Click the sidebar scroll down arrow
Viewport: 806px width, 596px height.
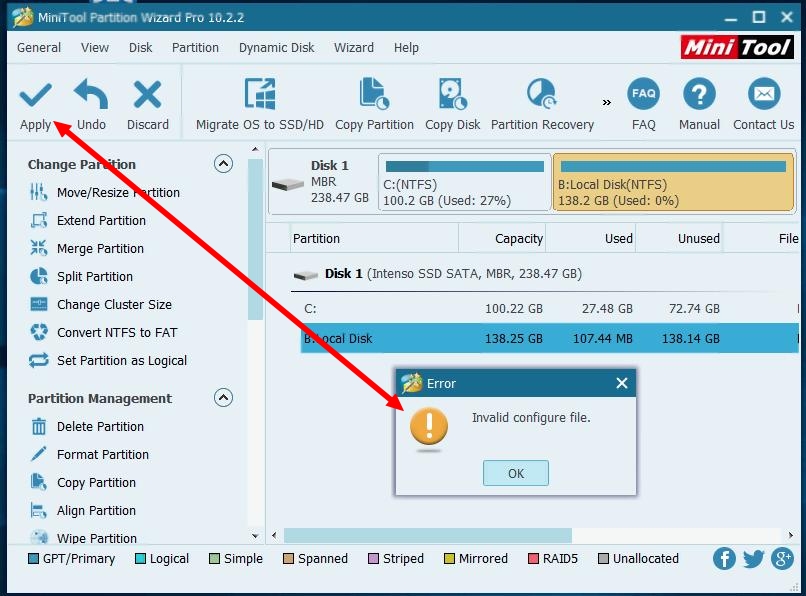click(x=255, y=536)
